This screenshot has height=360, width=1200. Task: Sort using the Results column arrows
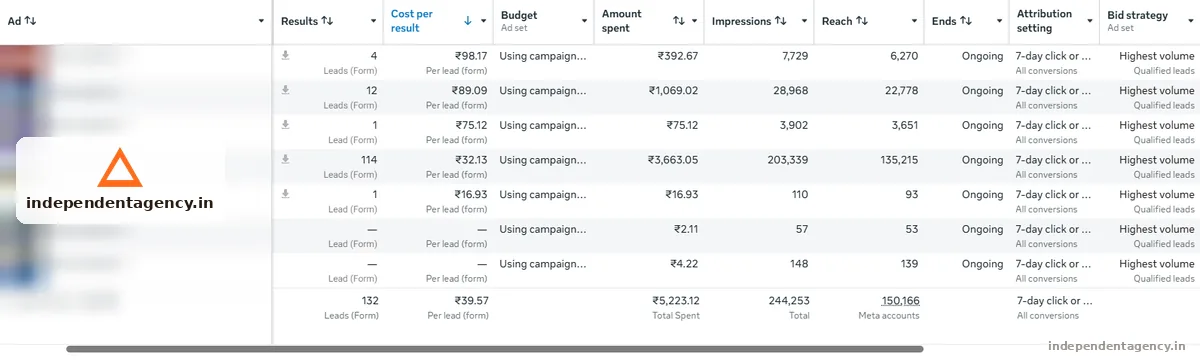click(327, 21)
